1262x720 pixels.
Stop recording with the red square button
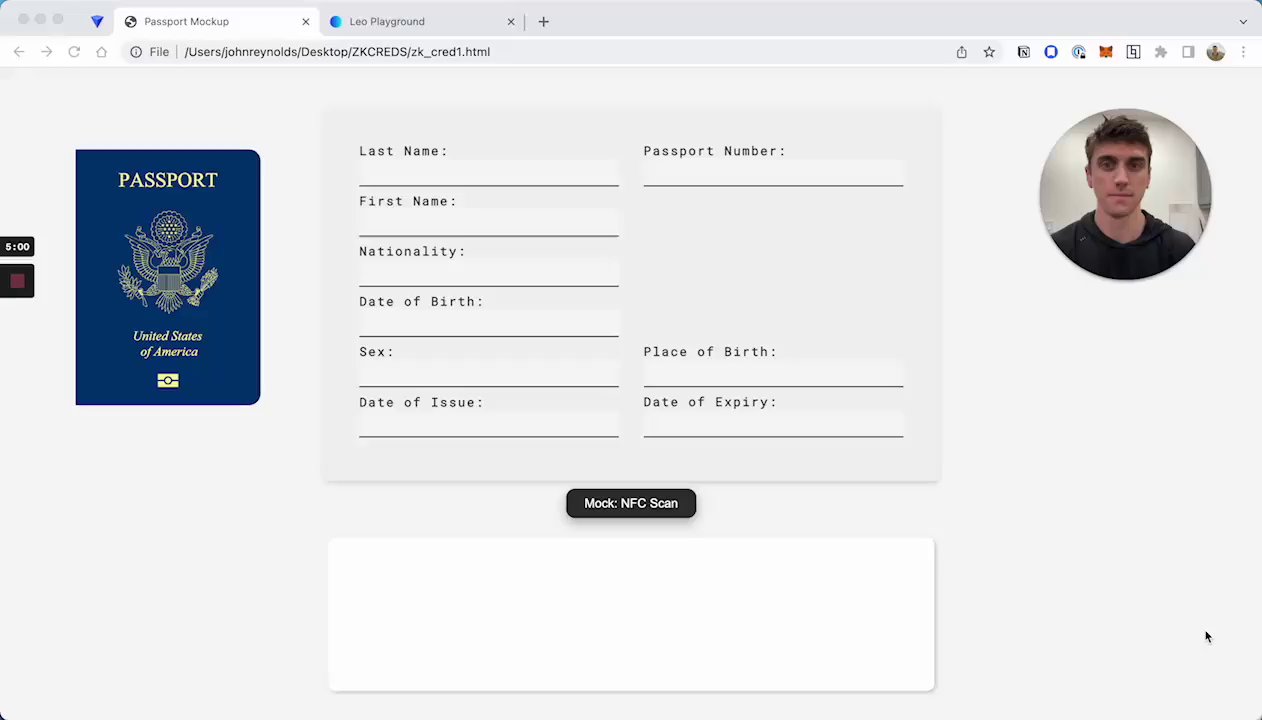click(17, 281)
